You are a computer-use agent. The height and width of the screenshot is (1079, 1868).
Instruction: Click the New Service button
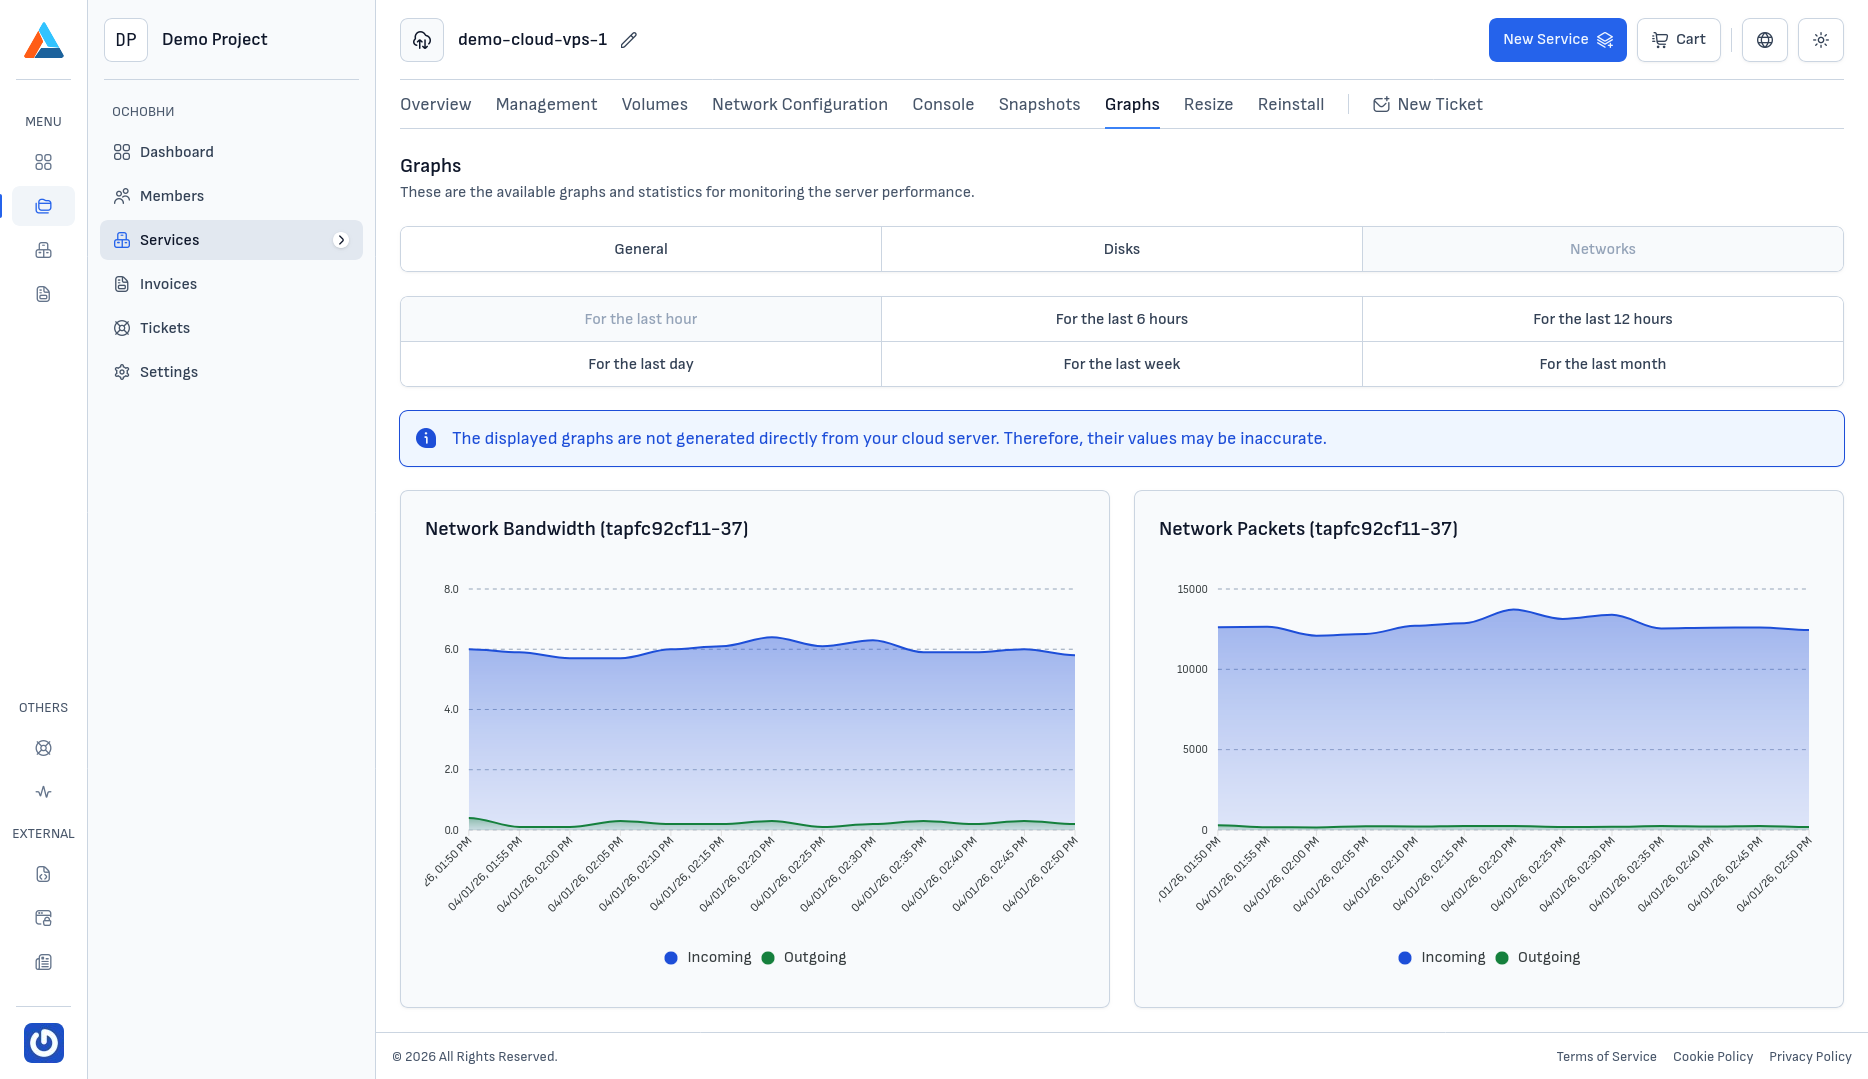1557,40
